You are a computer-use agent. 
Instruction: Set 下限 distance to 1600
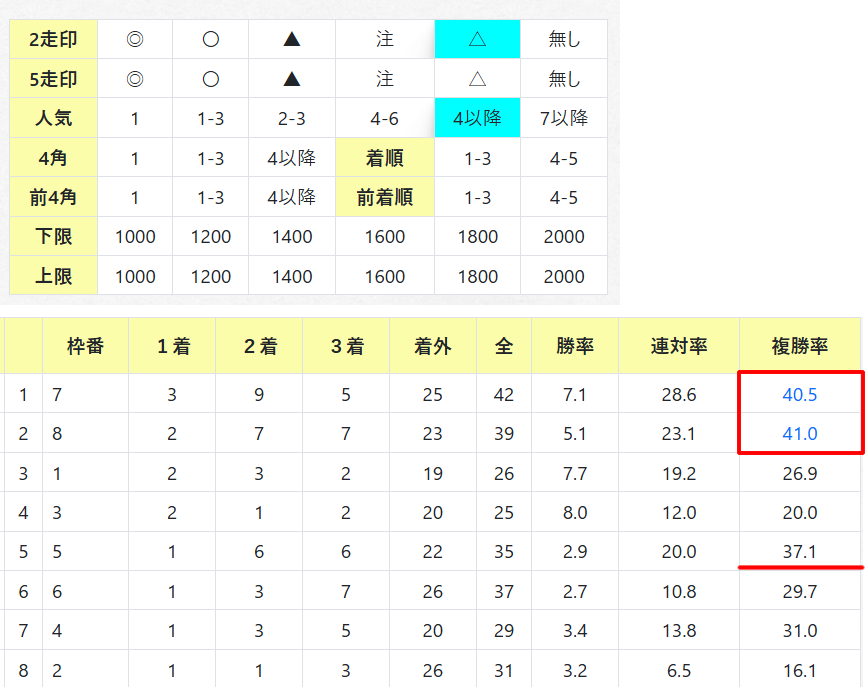385,237
